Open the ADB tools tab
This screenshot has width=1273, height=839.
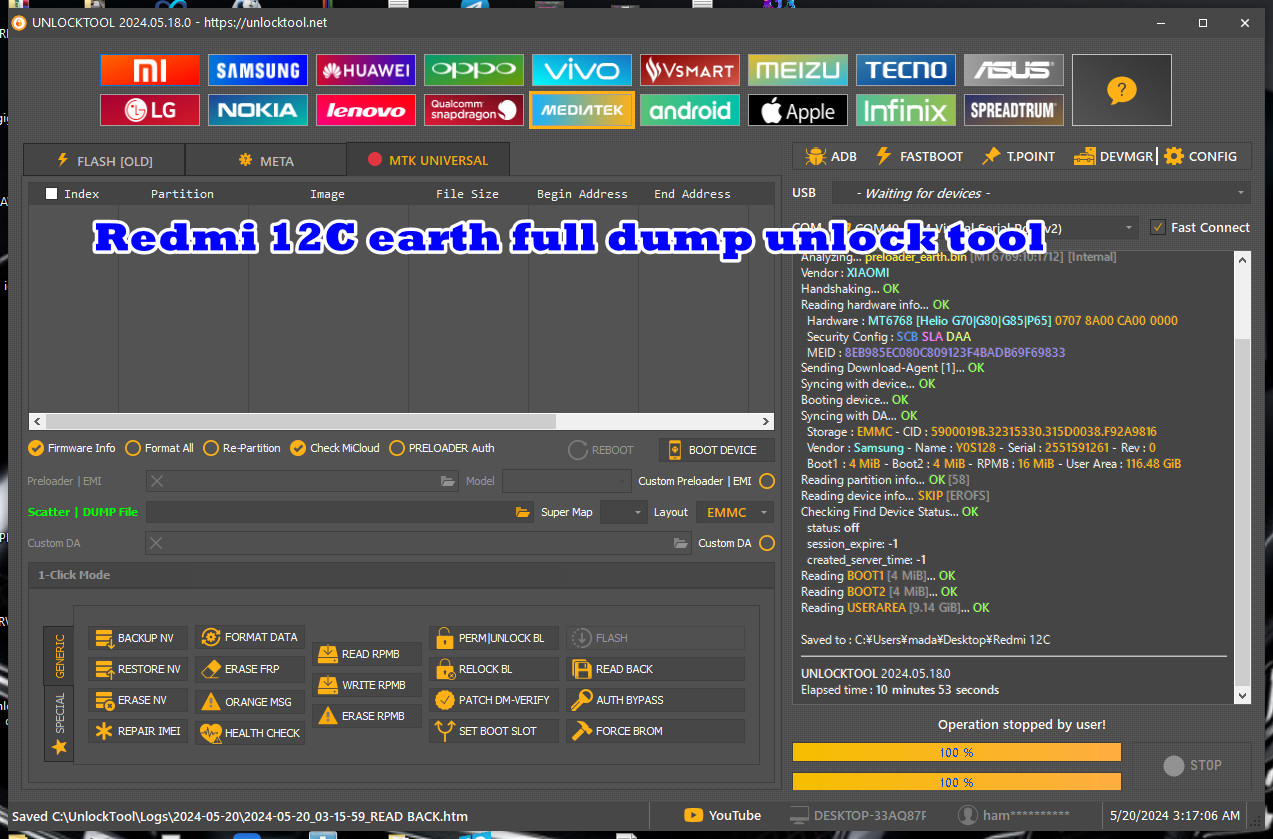(x=831, y=156)
